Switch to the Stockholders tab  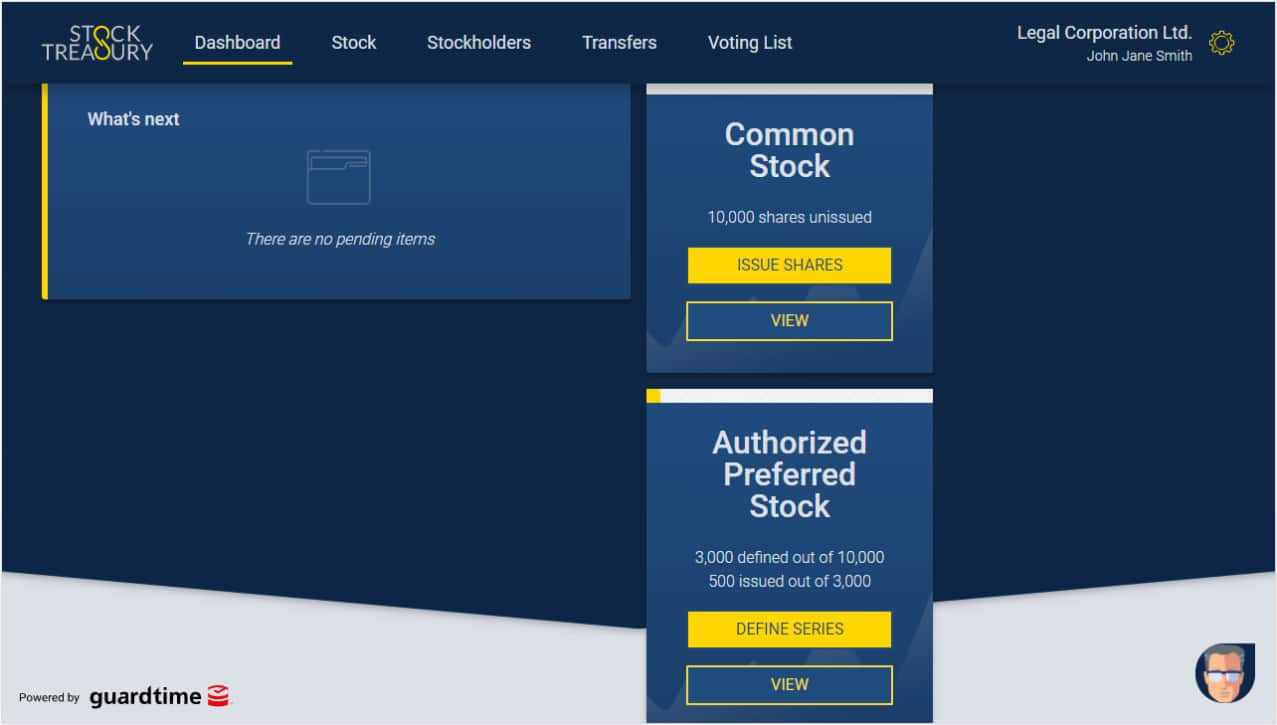pyautogui.click(x=479, y=43)
